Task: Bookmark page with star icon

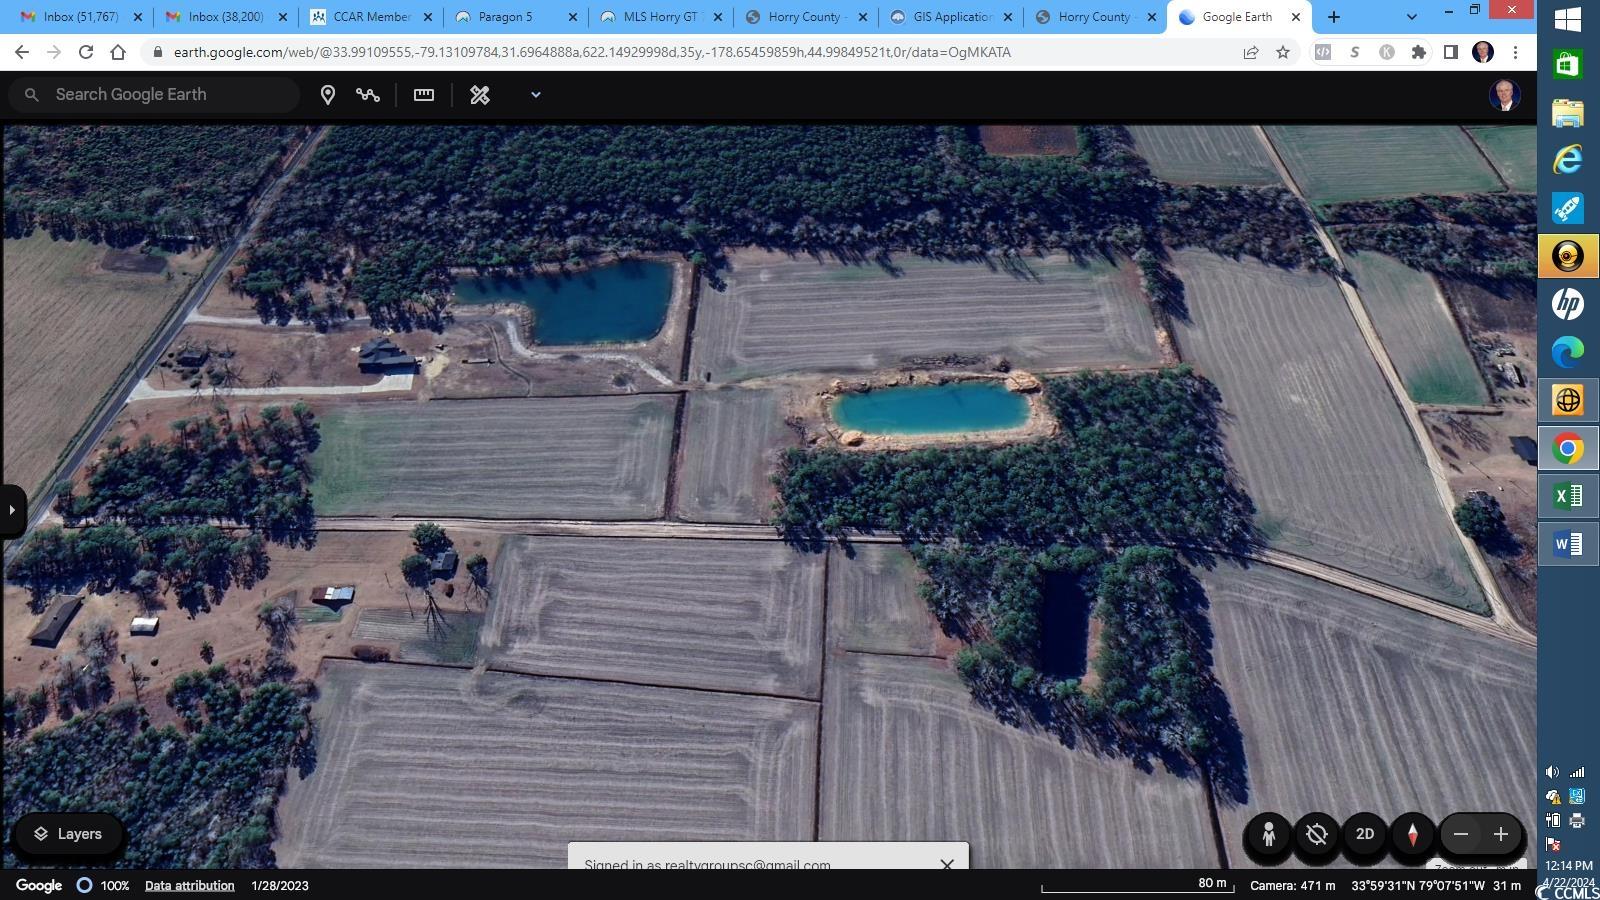Action: 1283,52
